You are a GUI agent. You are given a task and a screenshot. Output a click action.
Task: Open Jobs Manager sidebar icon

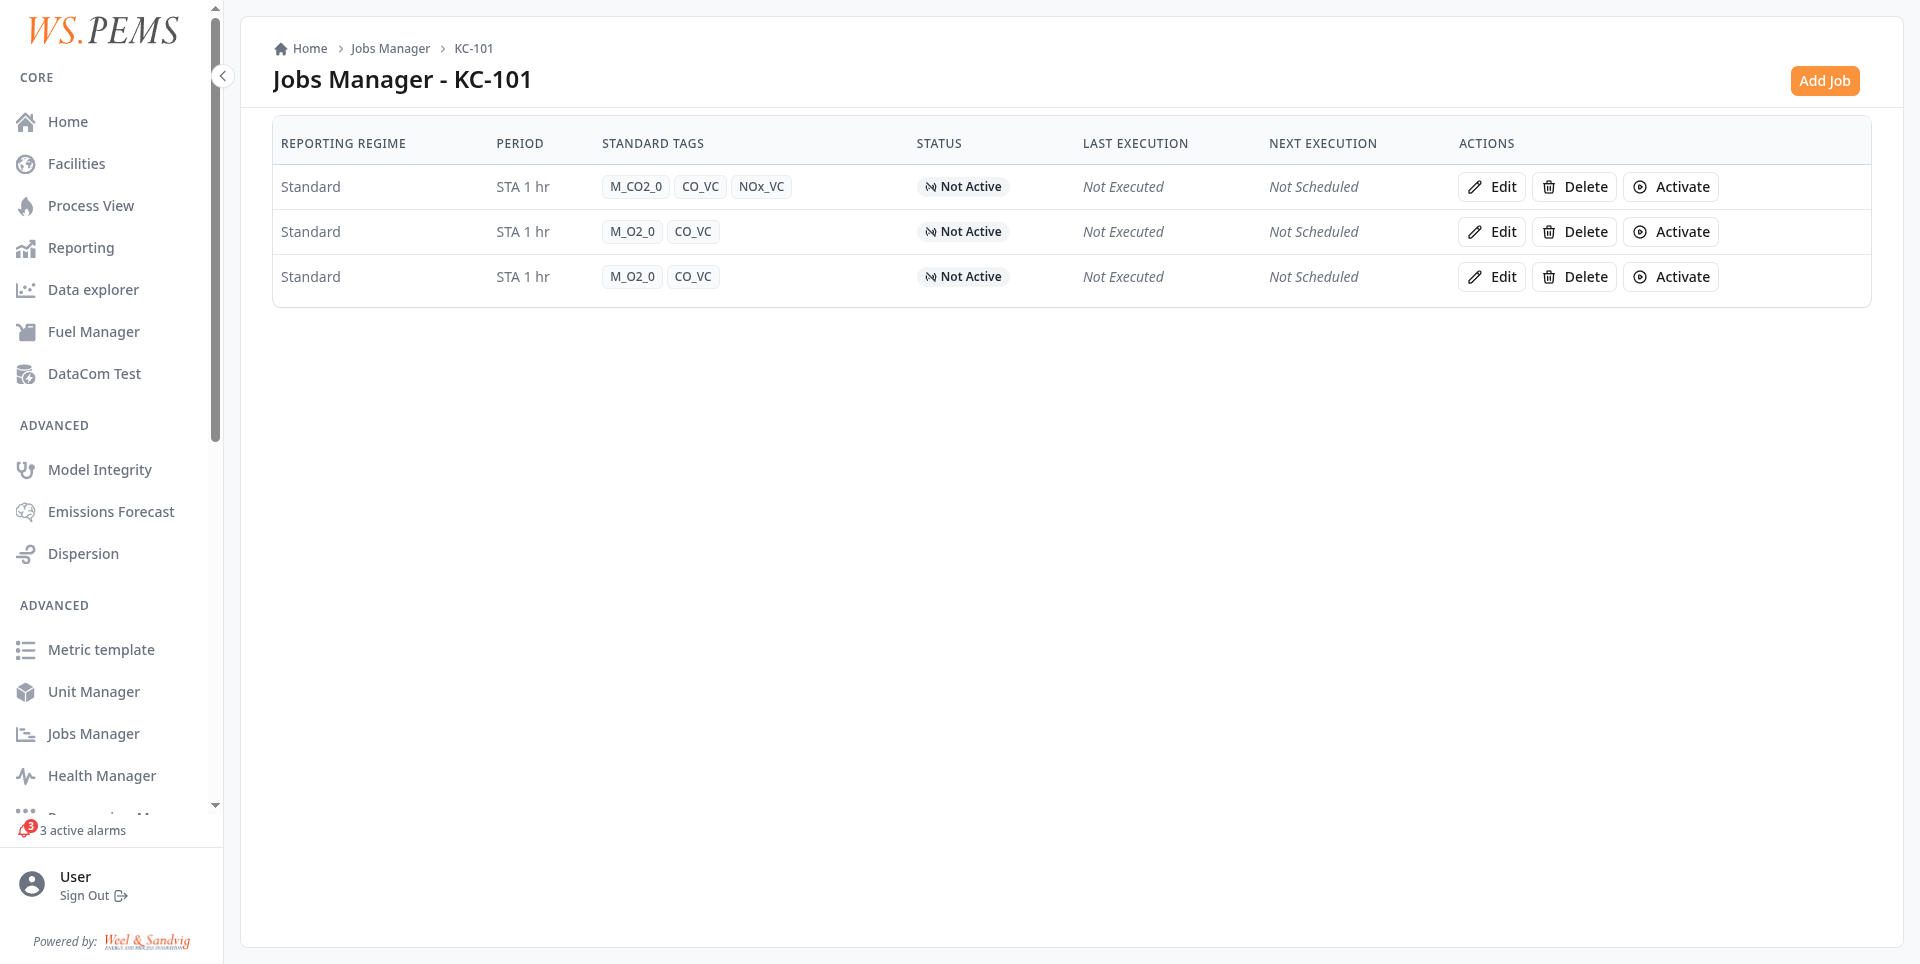pos(26,734)
